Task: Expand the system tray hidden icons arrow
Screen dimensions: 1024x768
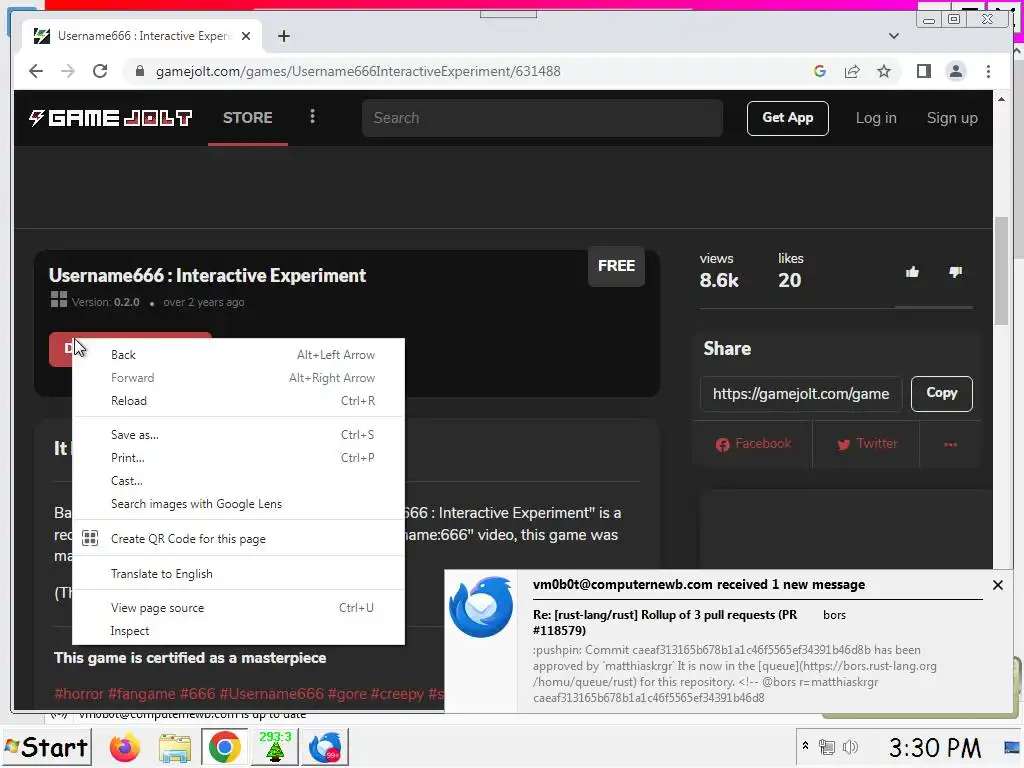Action: [805, 746]
